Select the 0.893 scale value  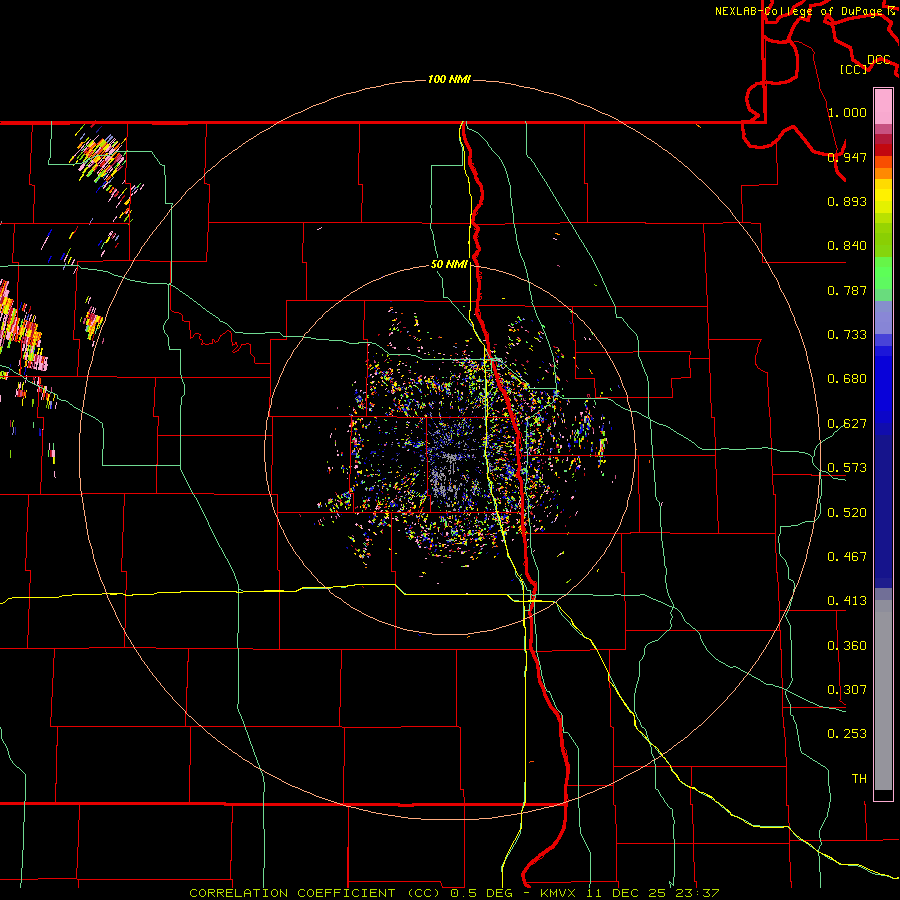click(x=847, y=201)
